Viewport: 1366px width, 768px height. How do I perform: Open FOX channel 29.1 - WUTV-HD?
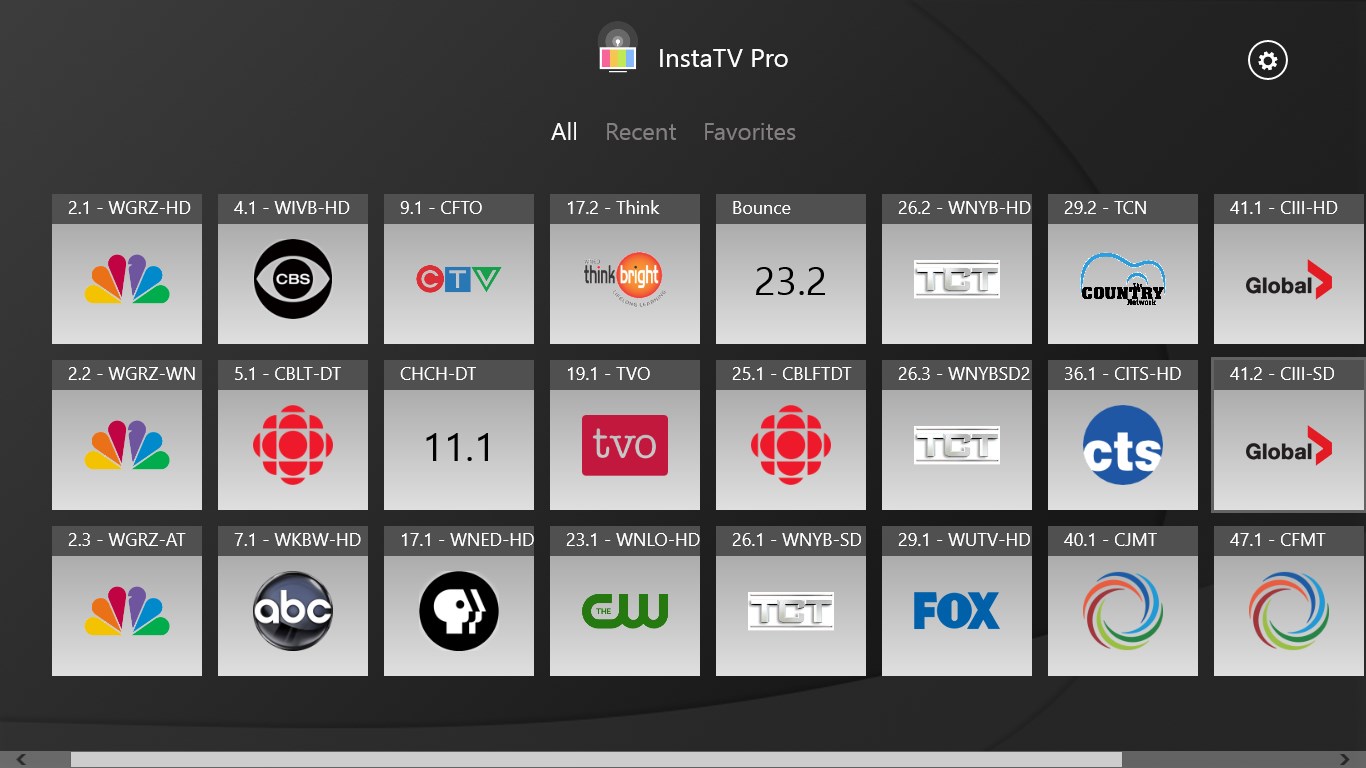pos(957,601)
